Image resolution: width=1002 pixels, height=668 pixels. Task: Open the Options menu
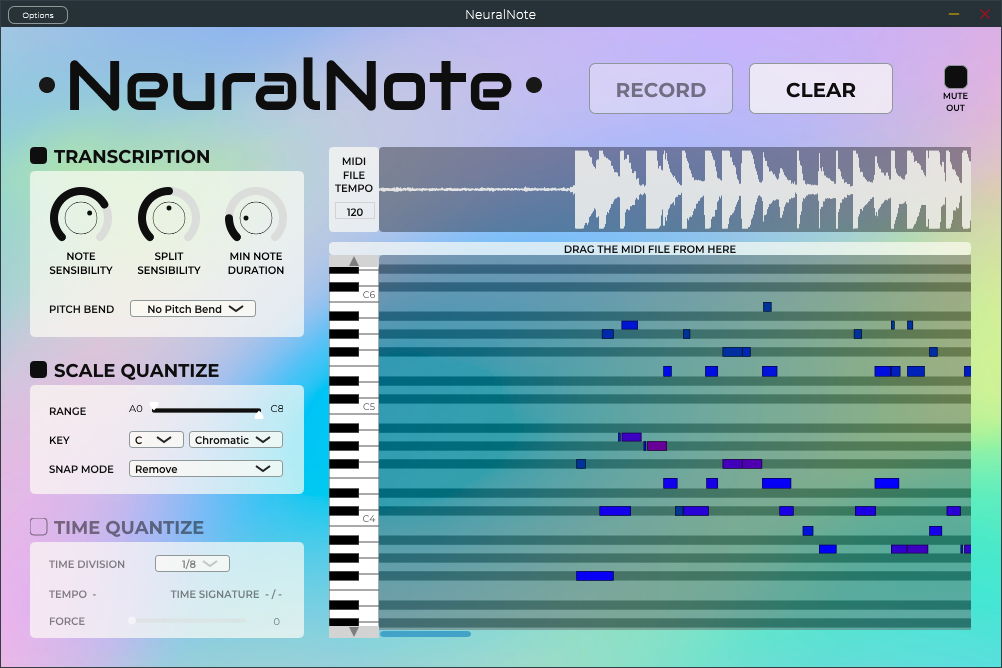[38, 15]
